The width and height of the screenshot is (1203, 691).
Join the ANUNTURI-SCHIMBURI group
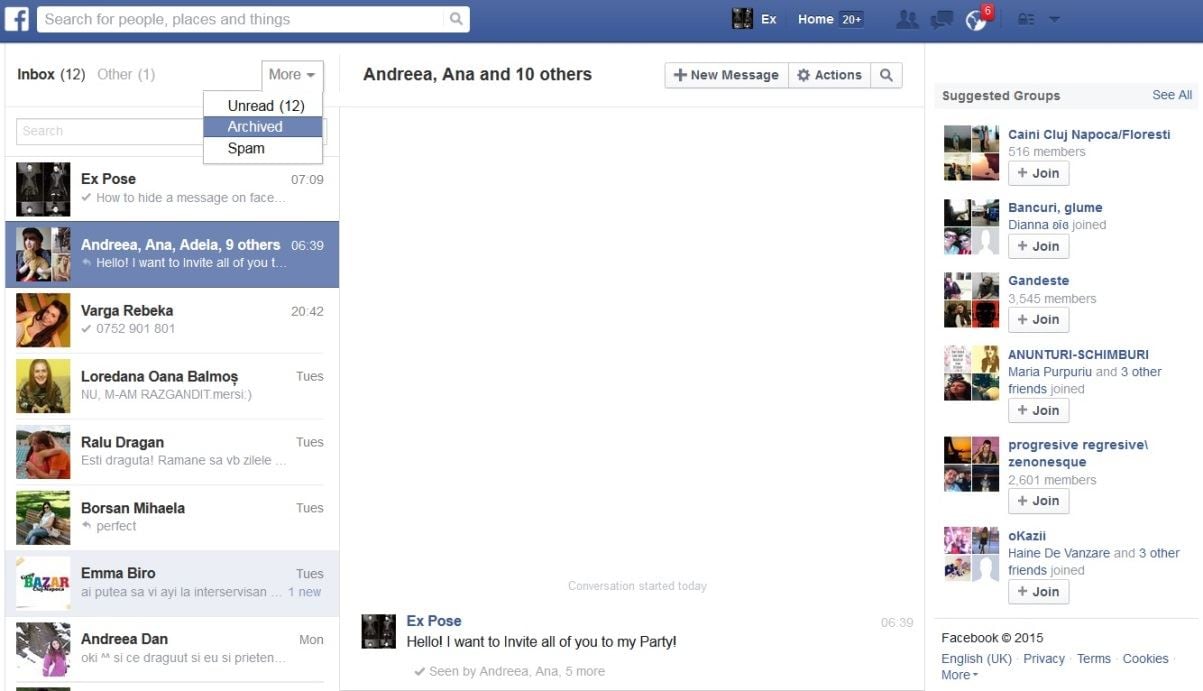1038,410
